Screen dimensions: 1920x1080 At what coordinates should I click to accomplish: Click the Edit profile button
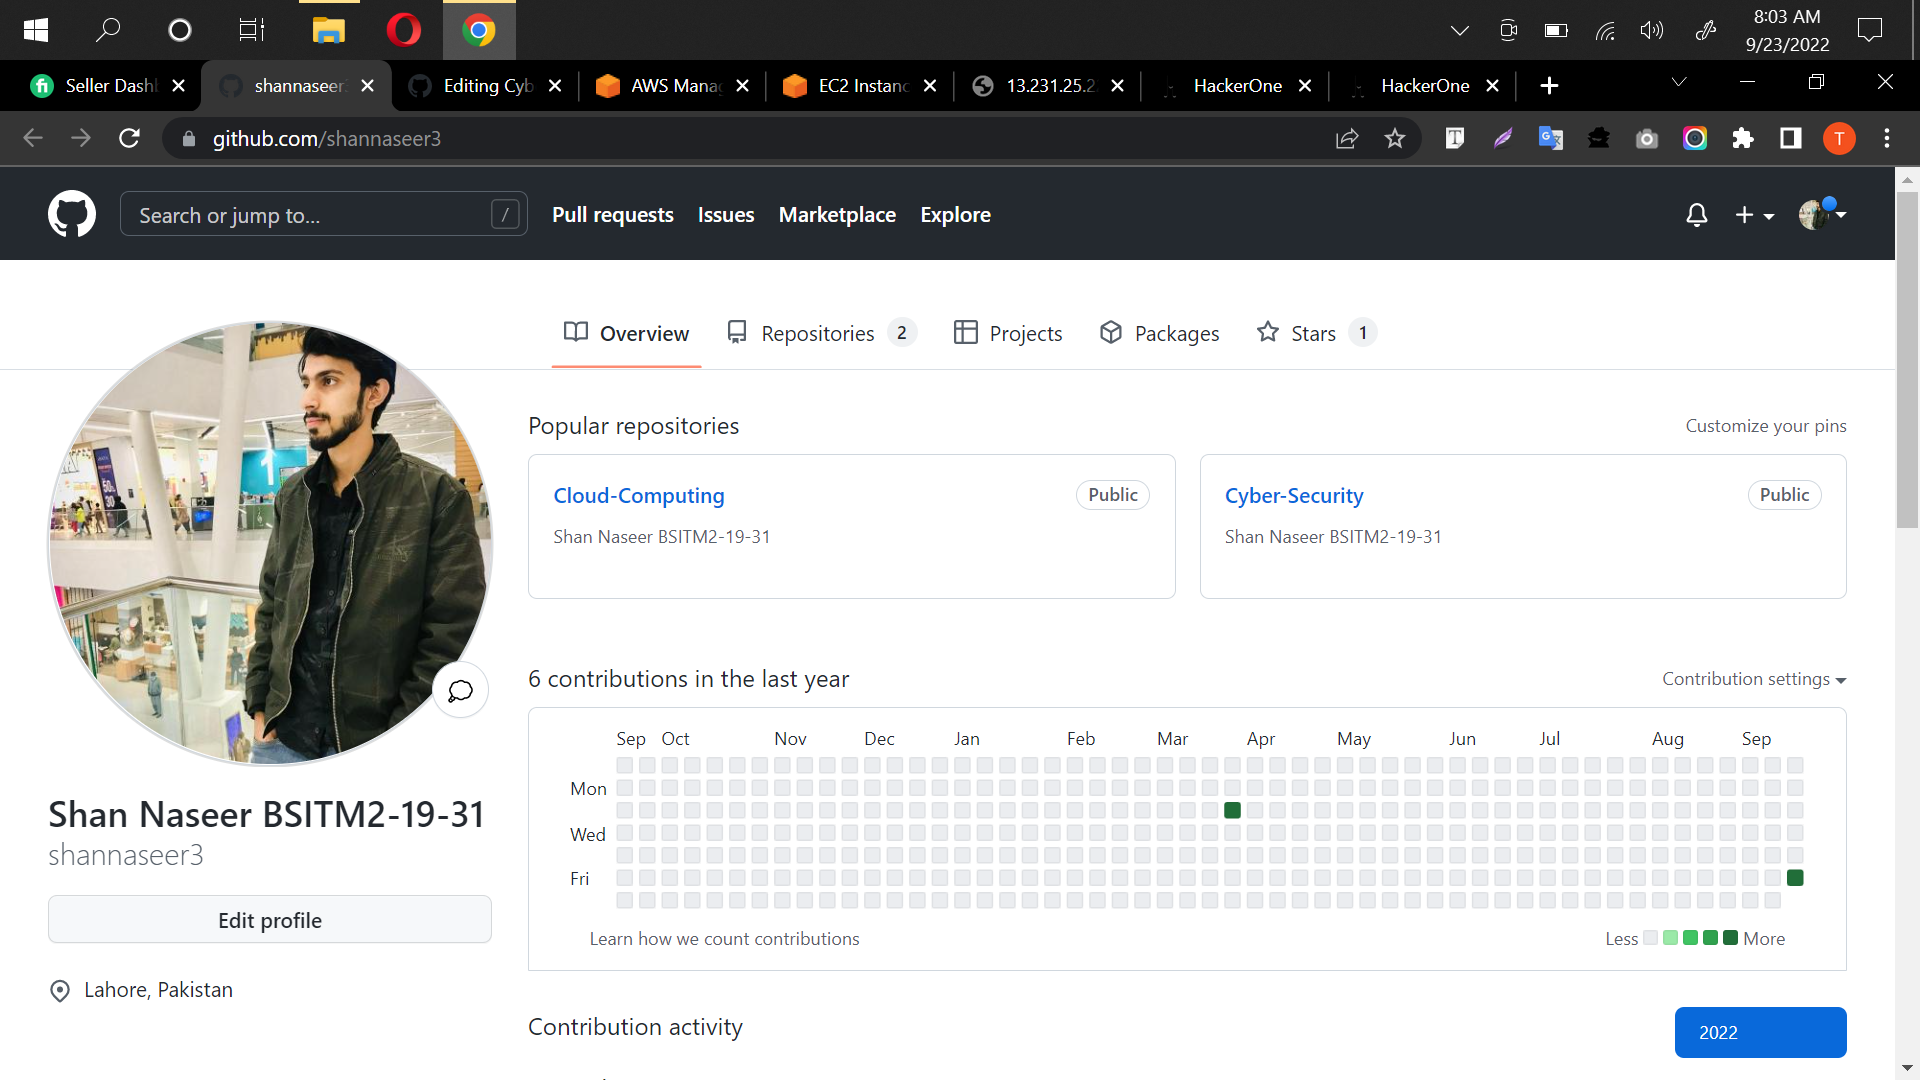tap(269, 919)
